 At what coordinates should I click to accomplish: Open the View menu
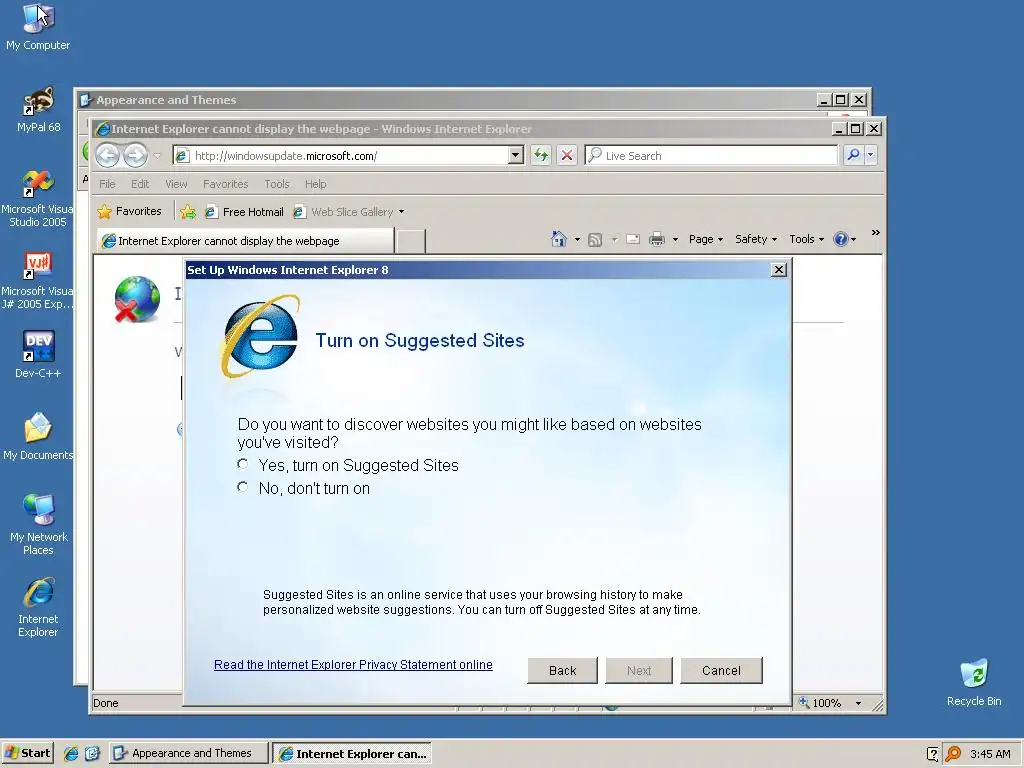tap(176, 184)
